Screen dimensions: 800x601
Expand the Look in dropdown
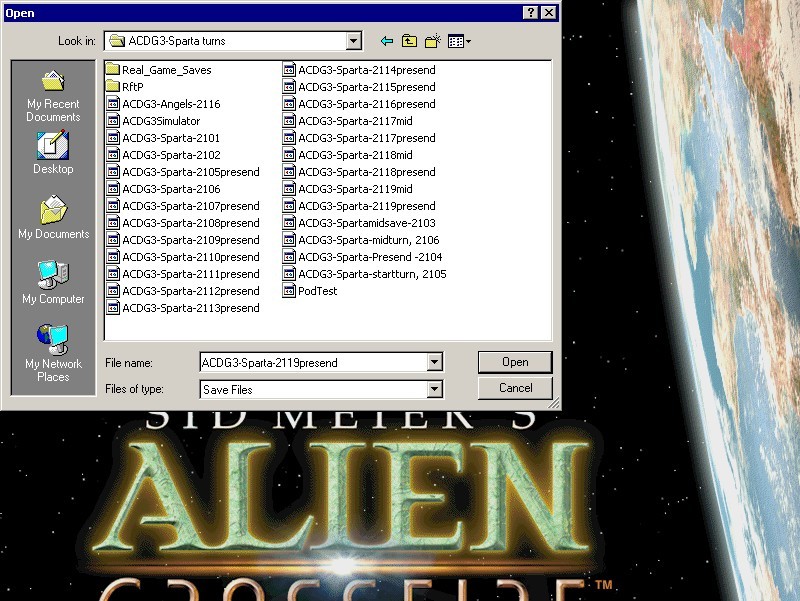point(353,41)
